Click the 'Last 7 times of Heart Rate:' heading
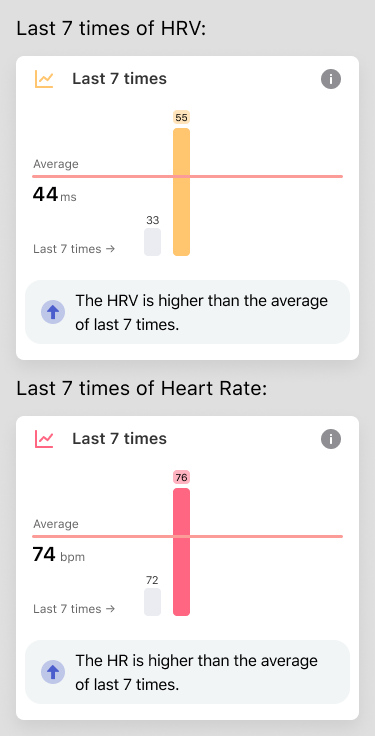Image resolution: width=375 pixels, height=736 pixels. [x=142, y=389]
